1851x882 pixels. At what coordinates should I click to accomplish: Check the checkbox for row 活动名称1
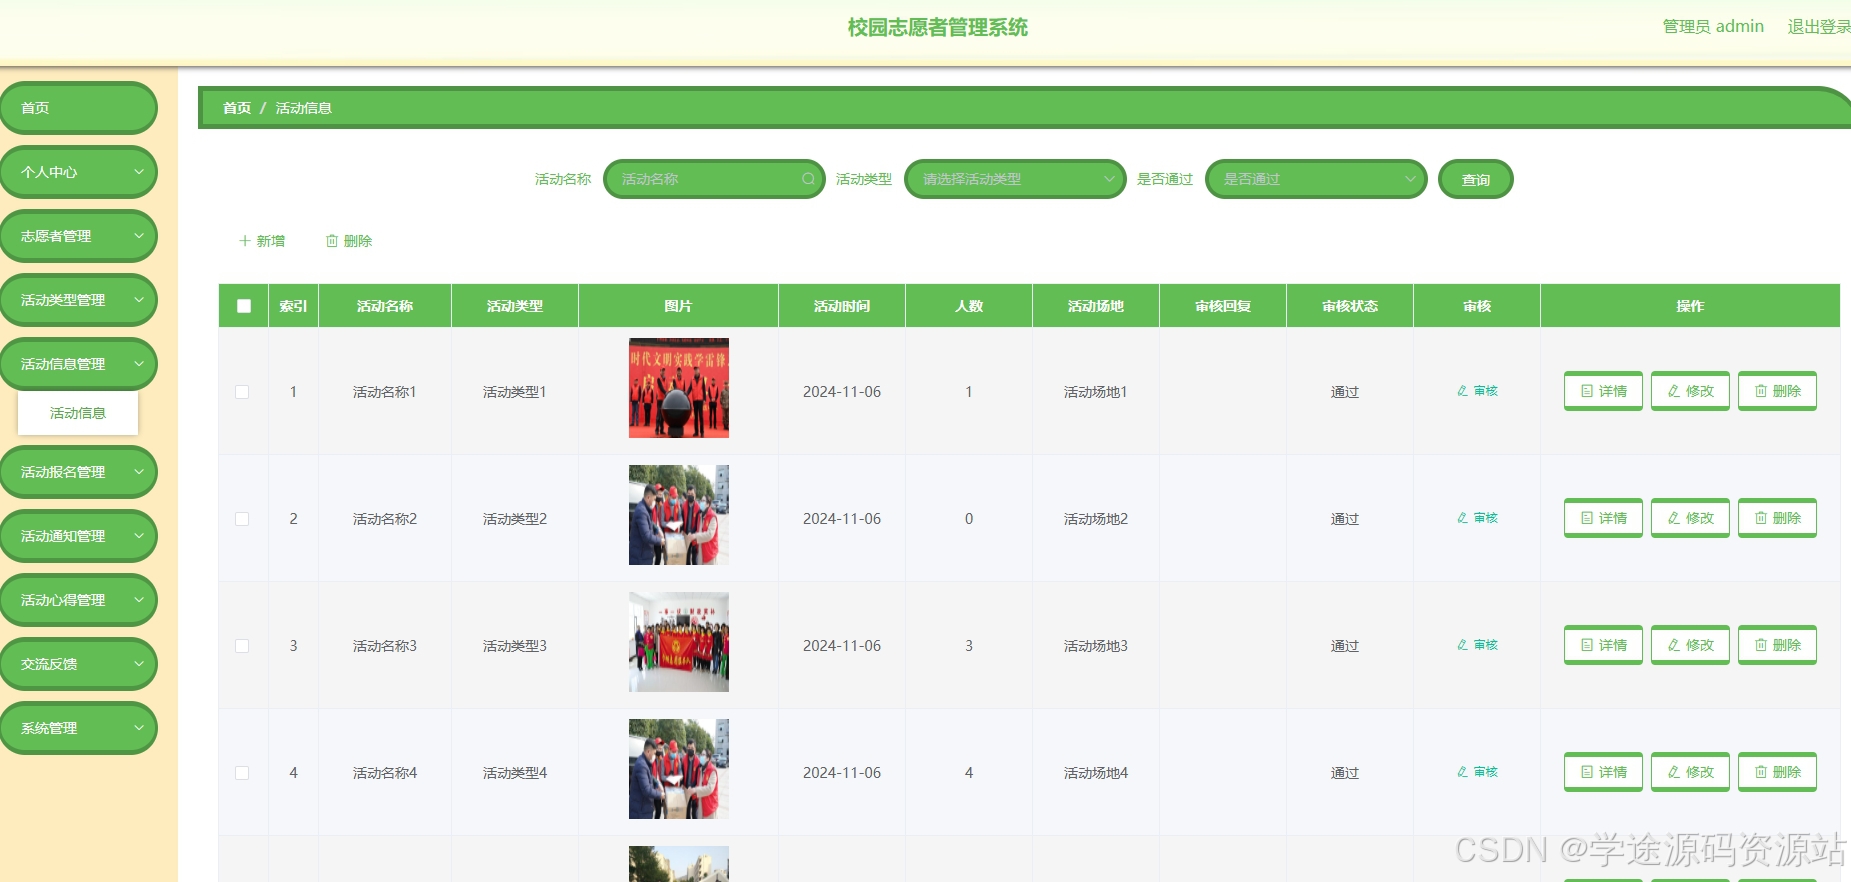[x=242, y=392]
